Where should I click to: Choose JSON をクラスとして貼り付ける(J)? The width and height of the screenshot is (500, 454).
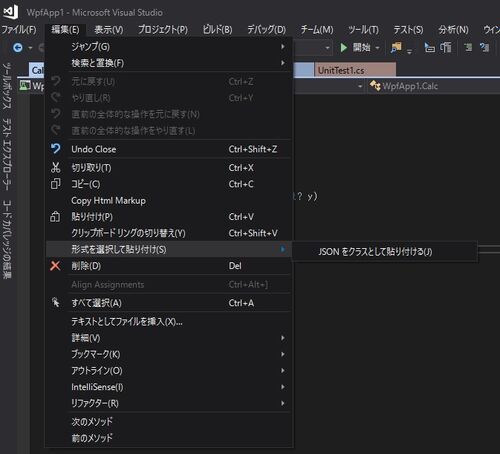[385, 252]
